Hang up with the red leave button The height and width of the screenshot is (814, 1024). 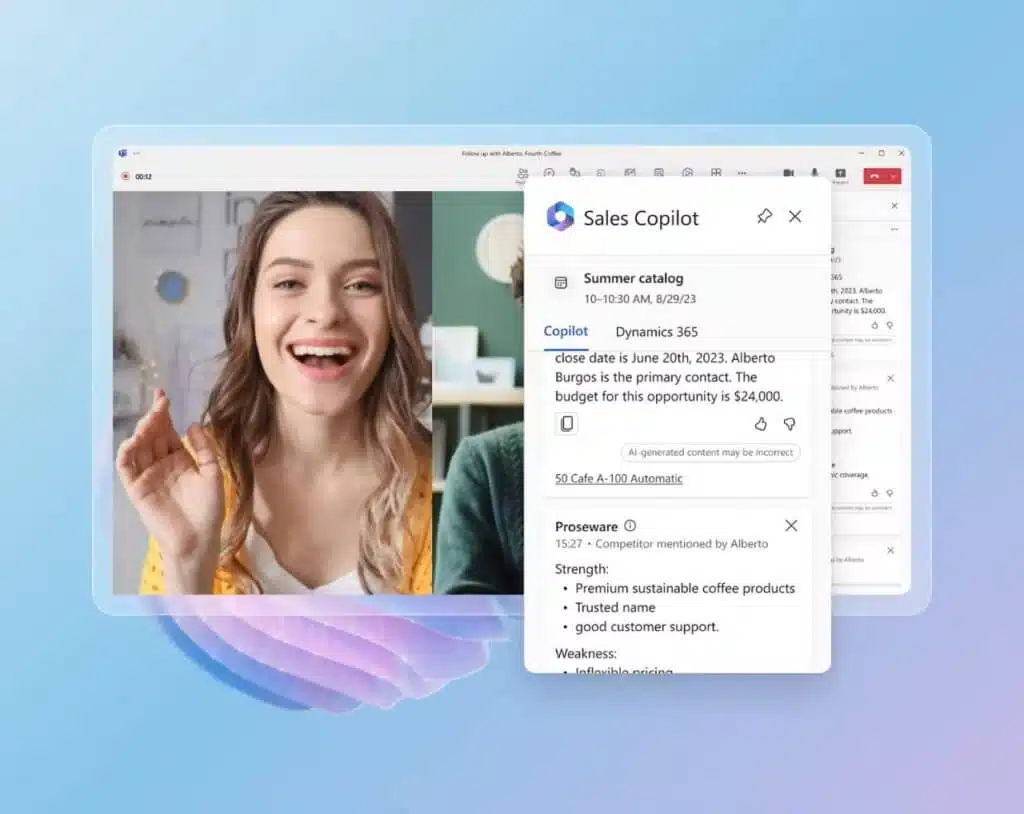[x=874, y=176]
